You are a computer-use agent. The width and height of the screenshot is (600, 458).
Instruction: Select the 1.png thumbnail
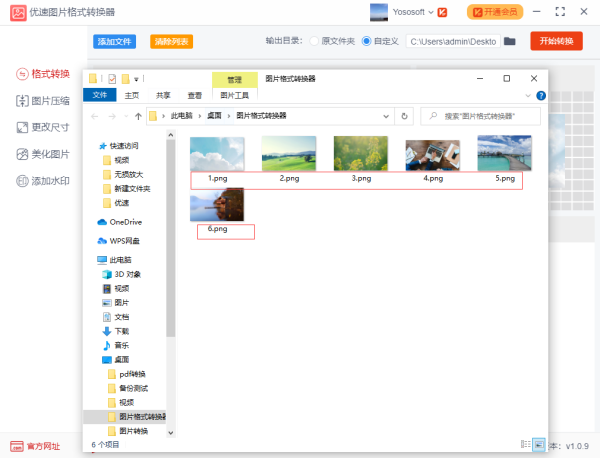(217, 153)
